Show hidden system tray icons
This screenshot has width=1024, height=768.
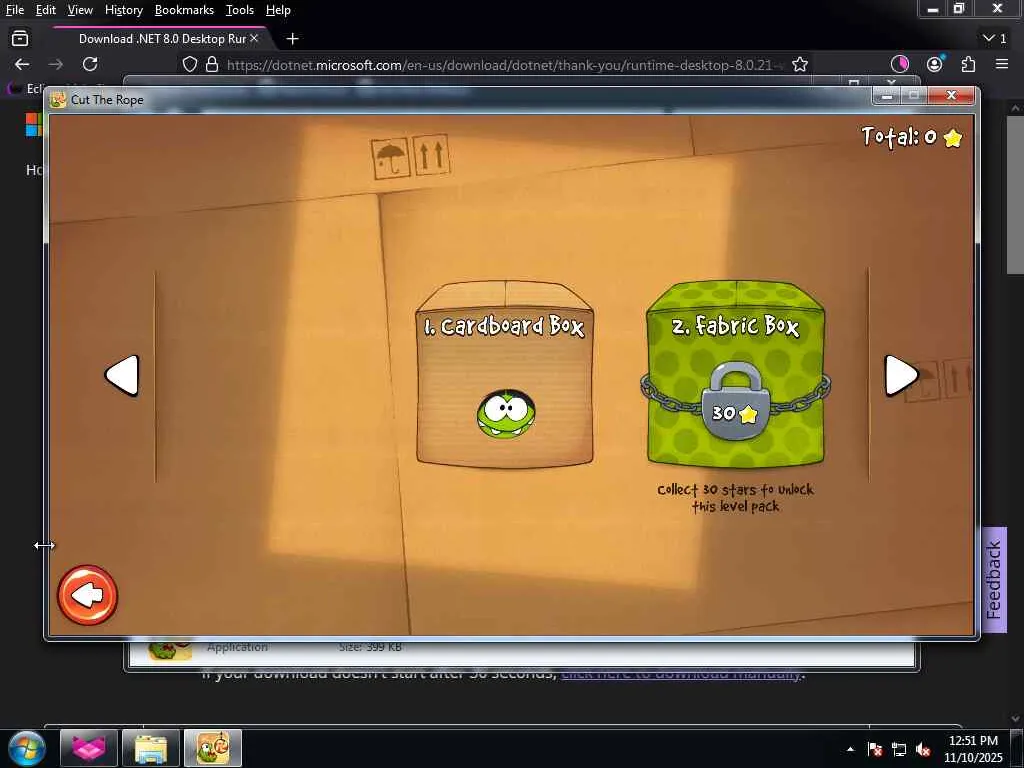tap(850, 749)
